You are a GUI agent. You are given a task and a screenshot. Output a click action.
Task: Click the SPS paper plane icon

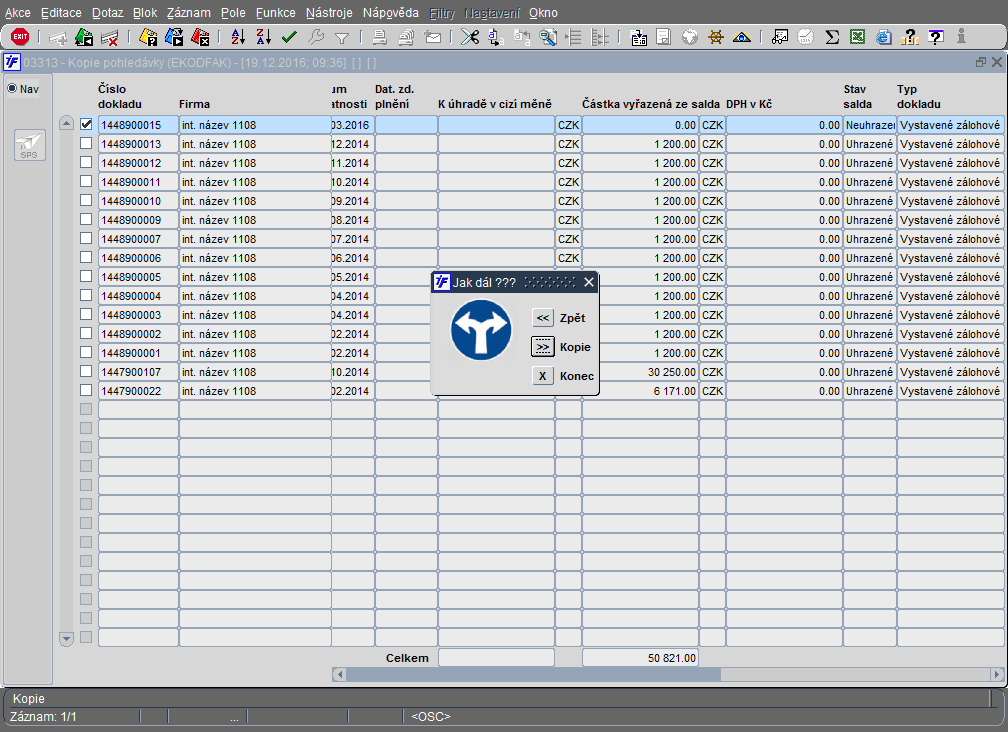click(29, 146)
